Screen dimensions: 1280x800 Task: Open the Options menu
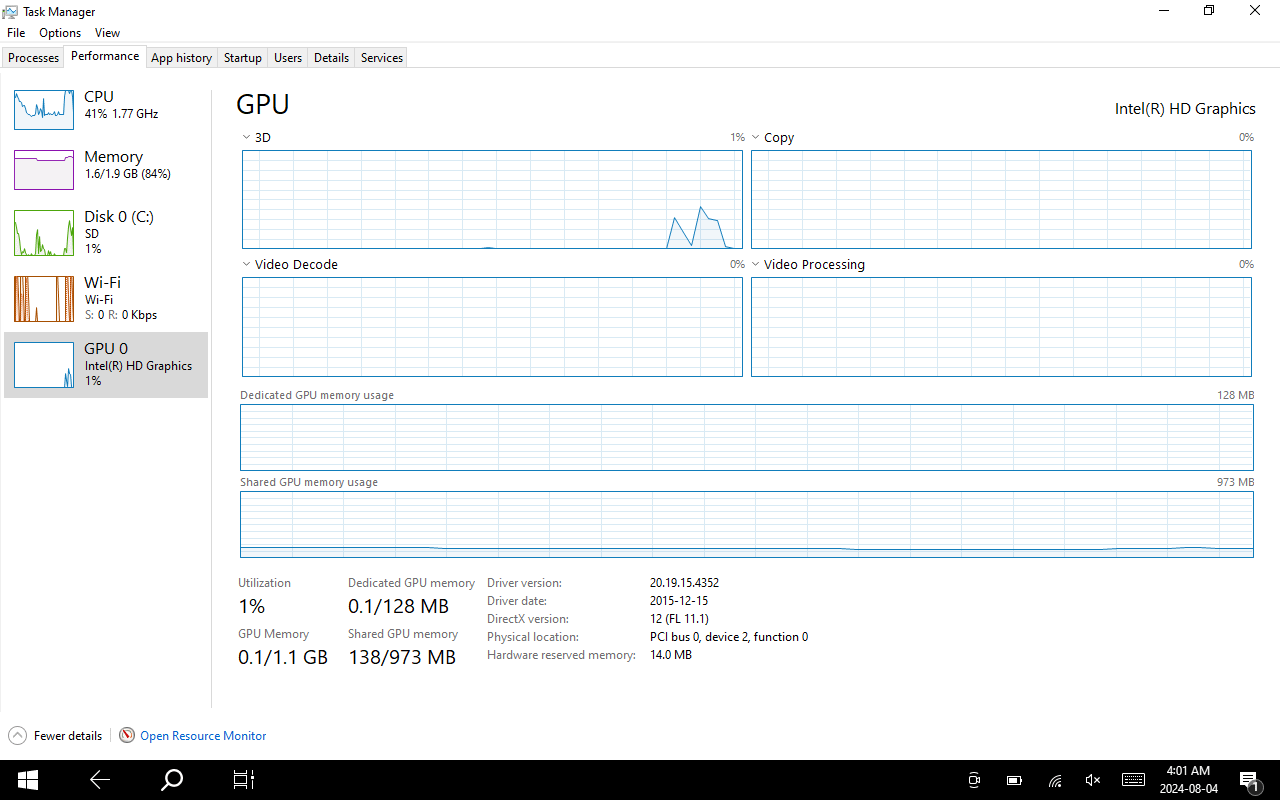click(x=60, y=33)
